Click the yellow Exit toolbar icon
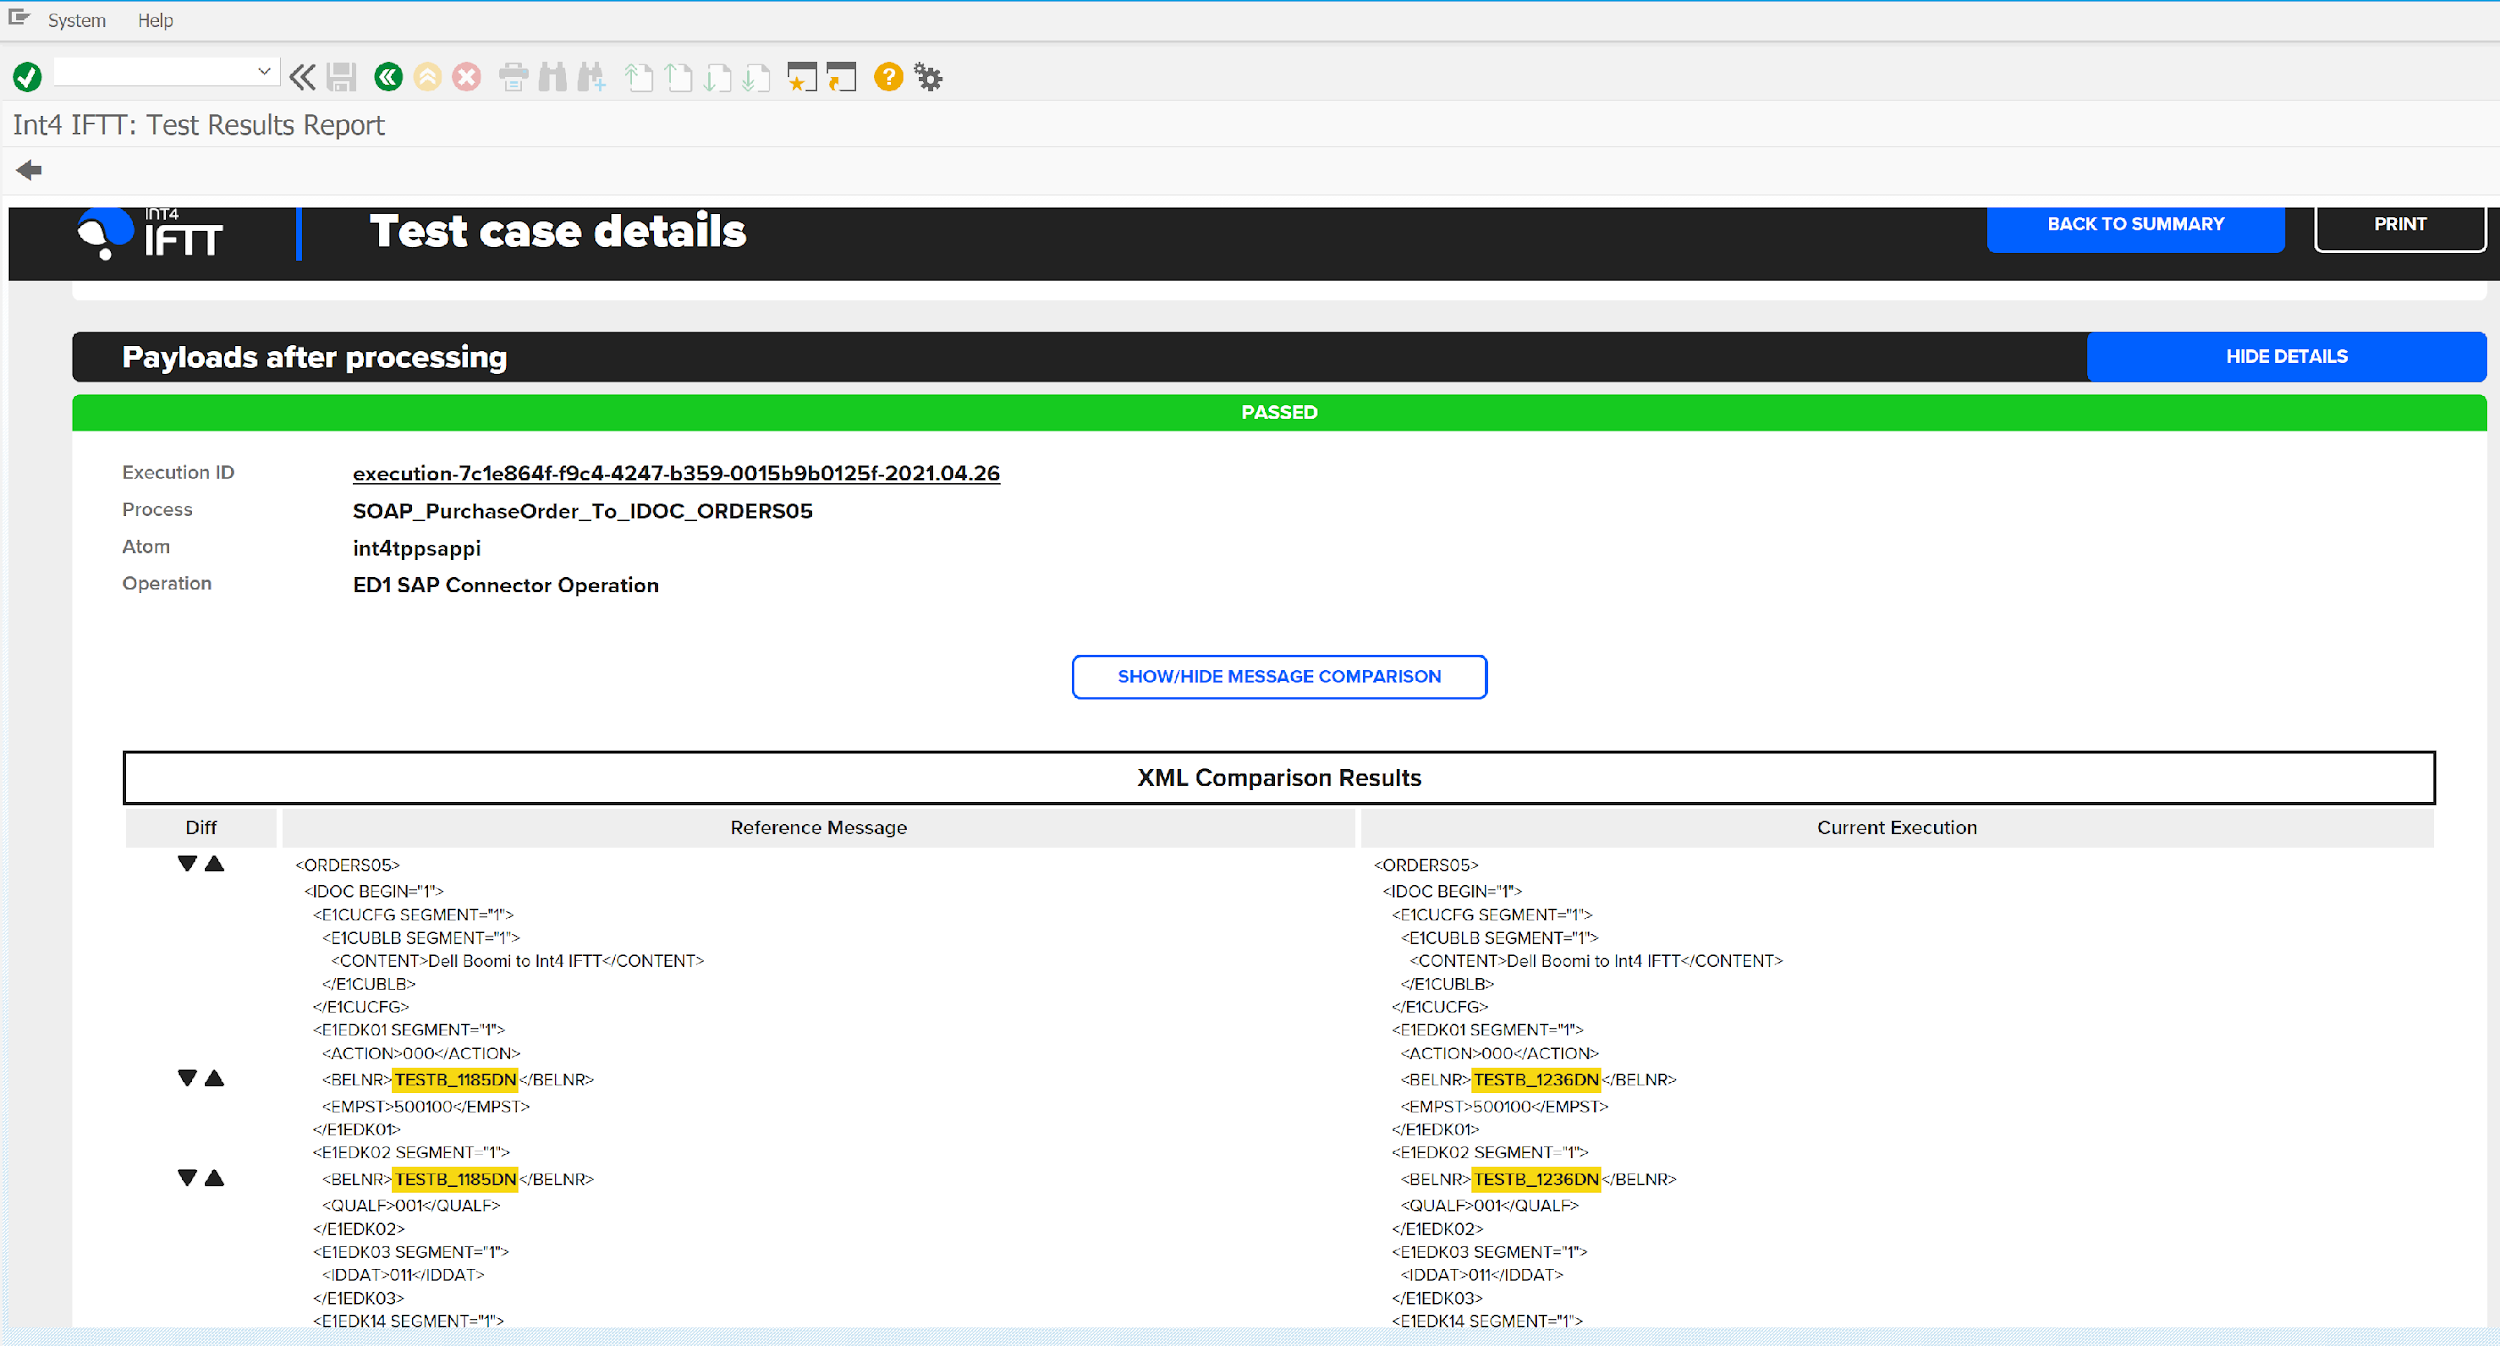Viewport: 2500px width, 1346px height. [x=428, y=77]
